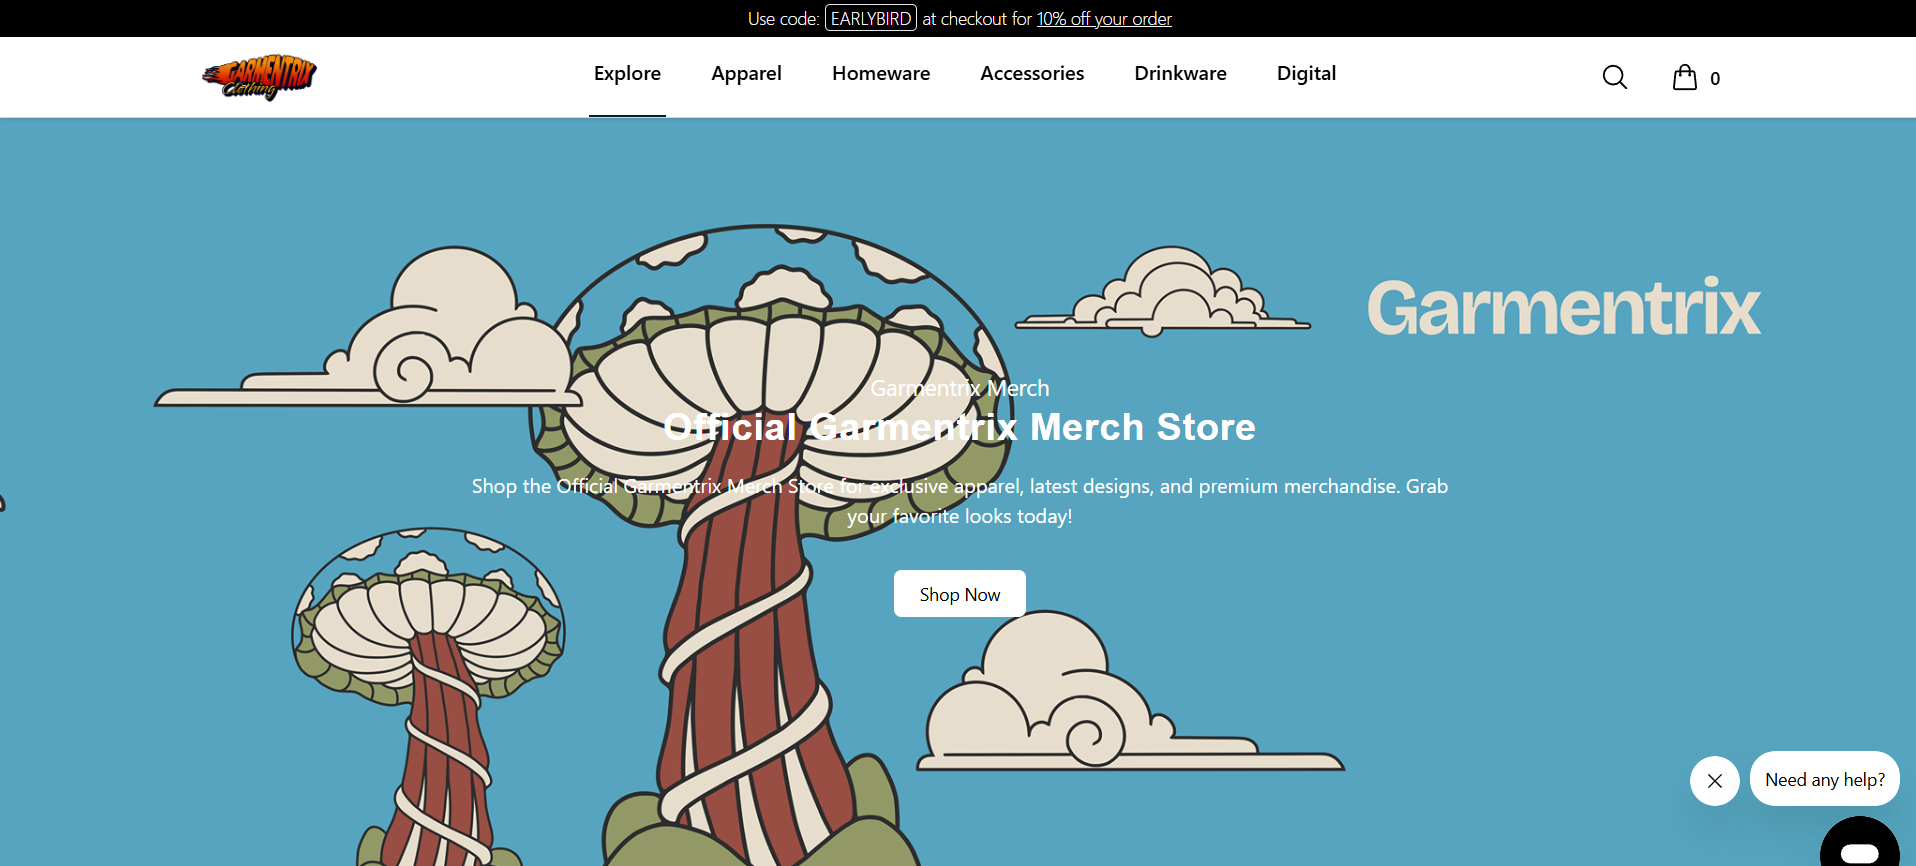This screenshot has height=866, width=1916.
Task: Open the Apparel menu
Action: click(x=746, y=74)
